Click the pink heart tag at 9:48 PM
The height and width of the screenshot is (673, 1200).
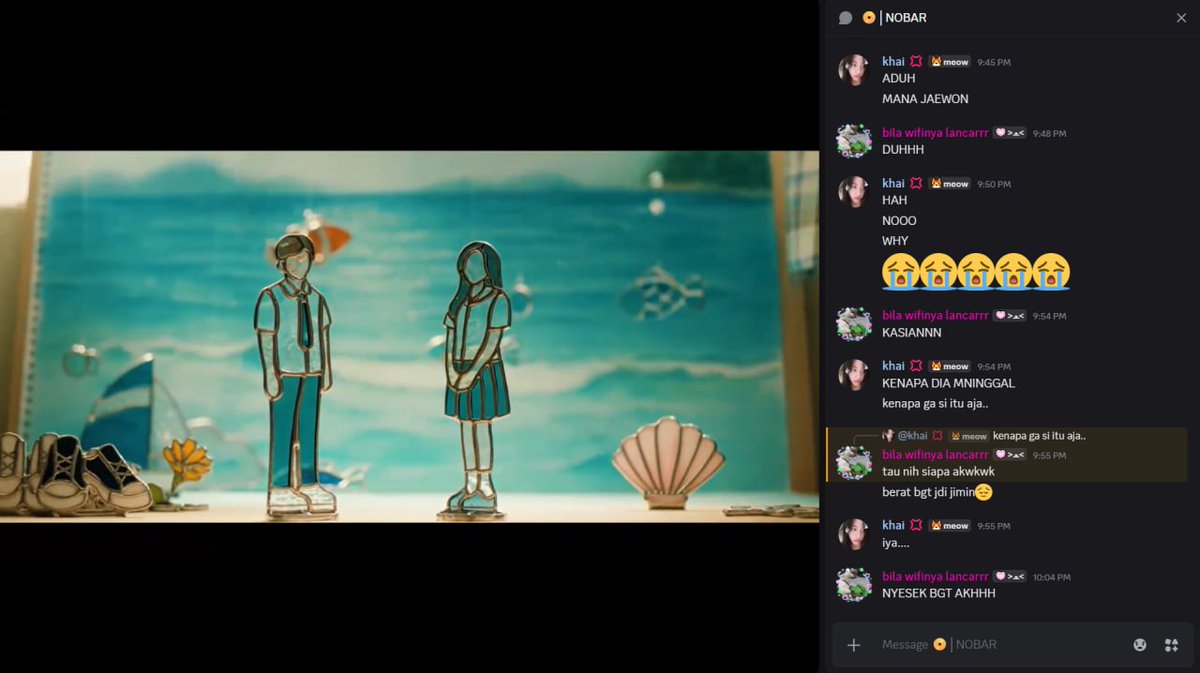point(1010,133)
